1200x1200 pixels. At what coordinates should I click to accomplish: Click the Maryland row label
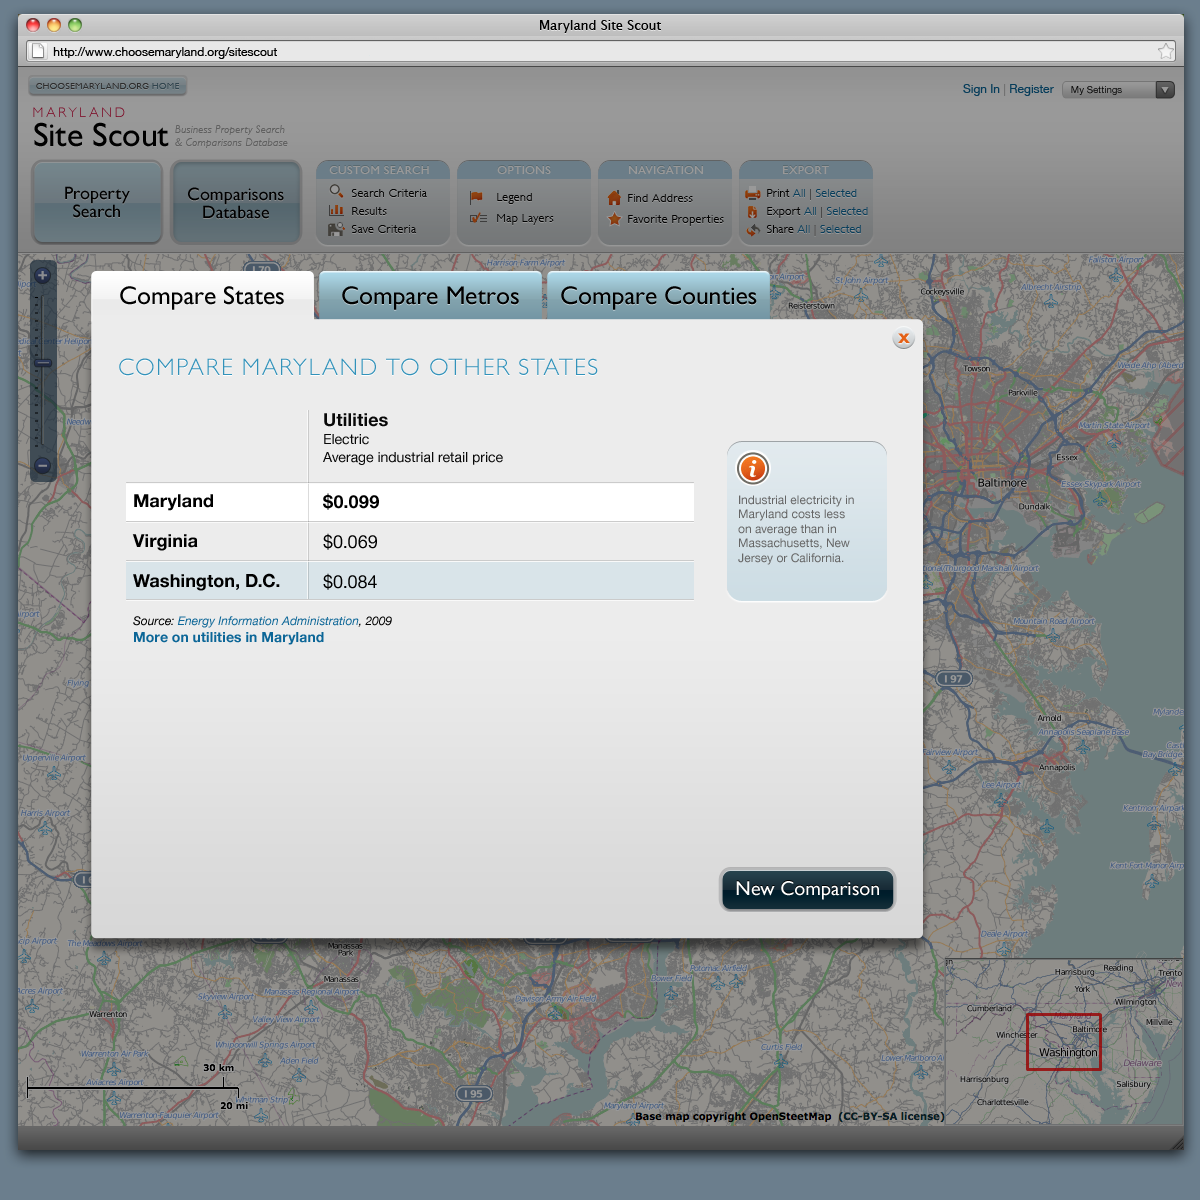(x=173, y=501)
